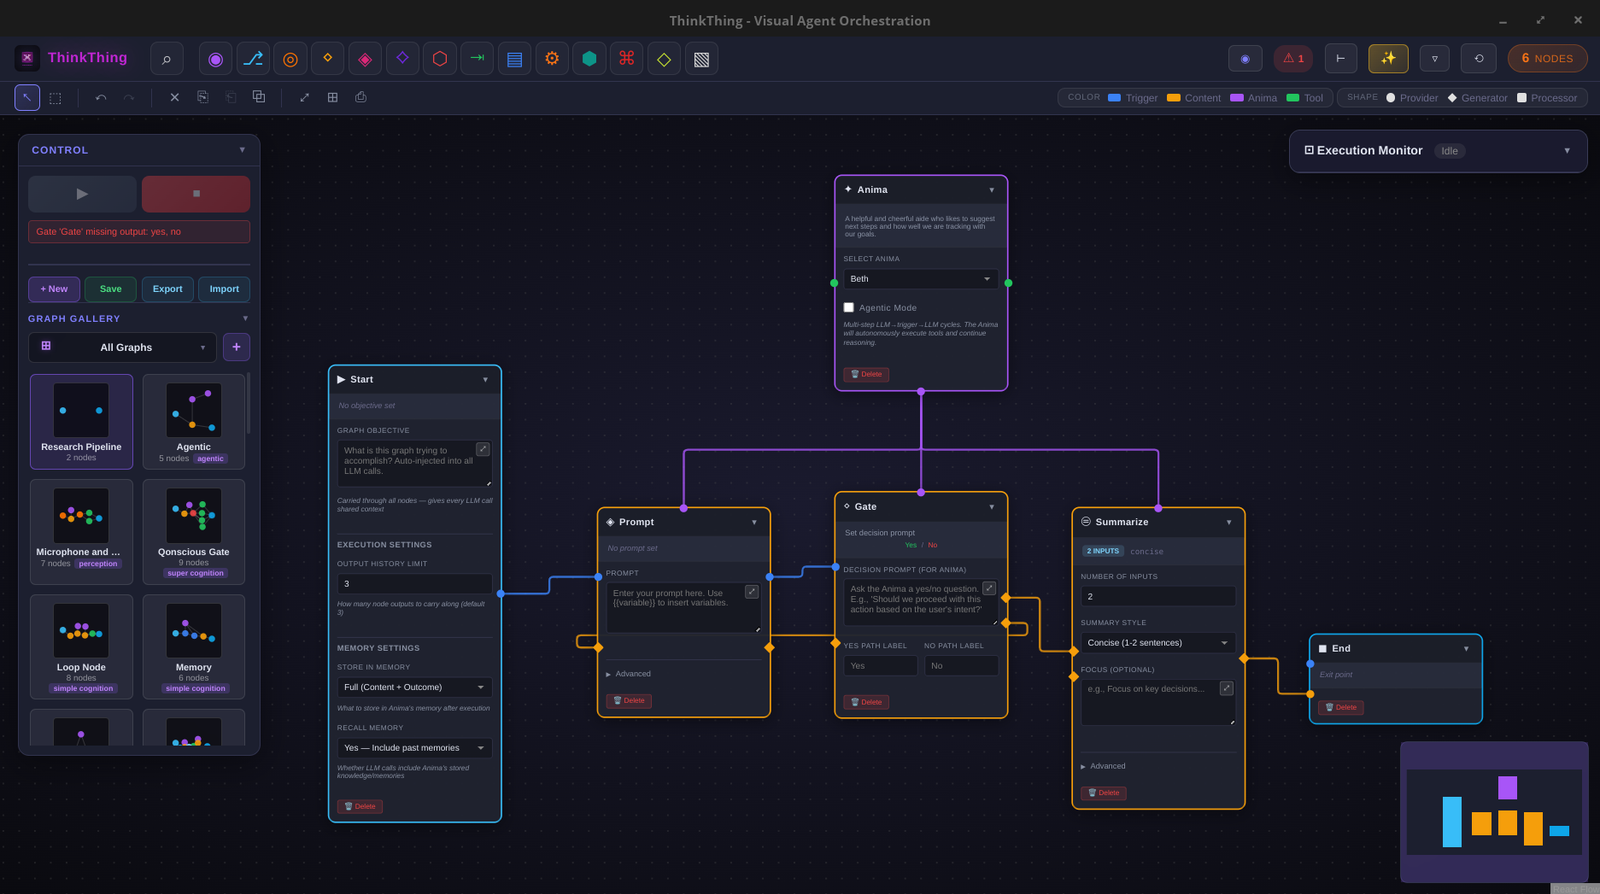Screen dimensions: 1600x894
Task: Collapse the Graph Gallery section chevron
Action: (x=245, y=319)
